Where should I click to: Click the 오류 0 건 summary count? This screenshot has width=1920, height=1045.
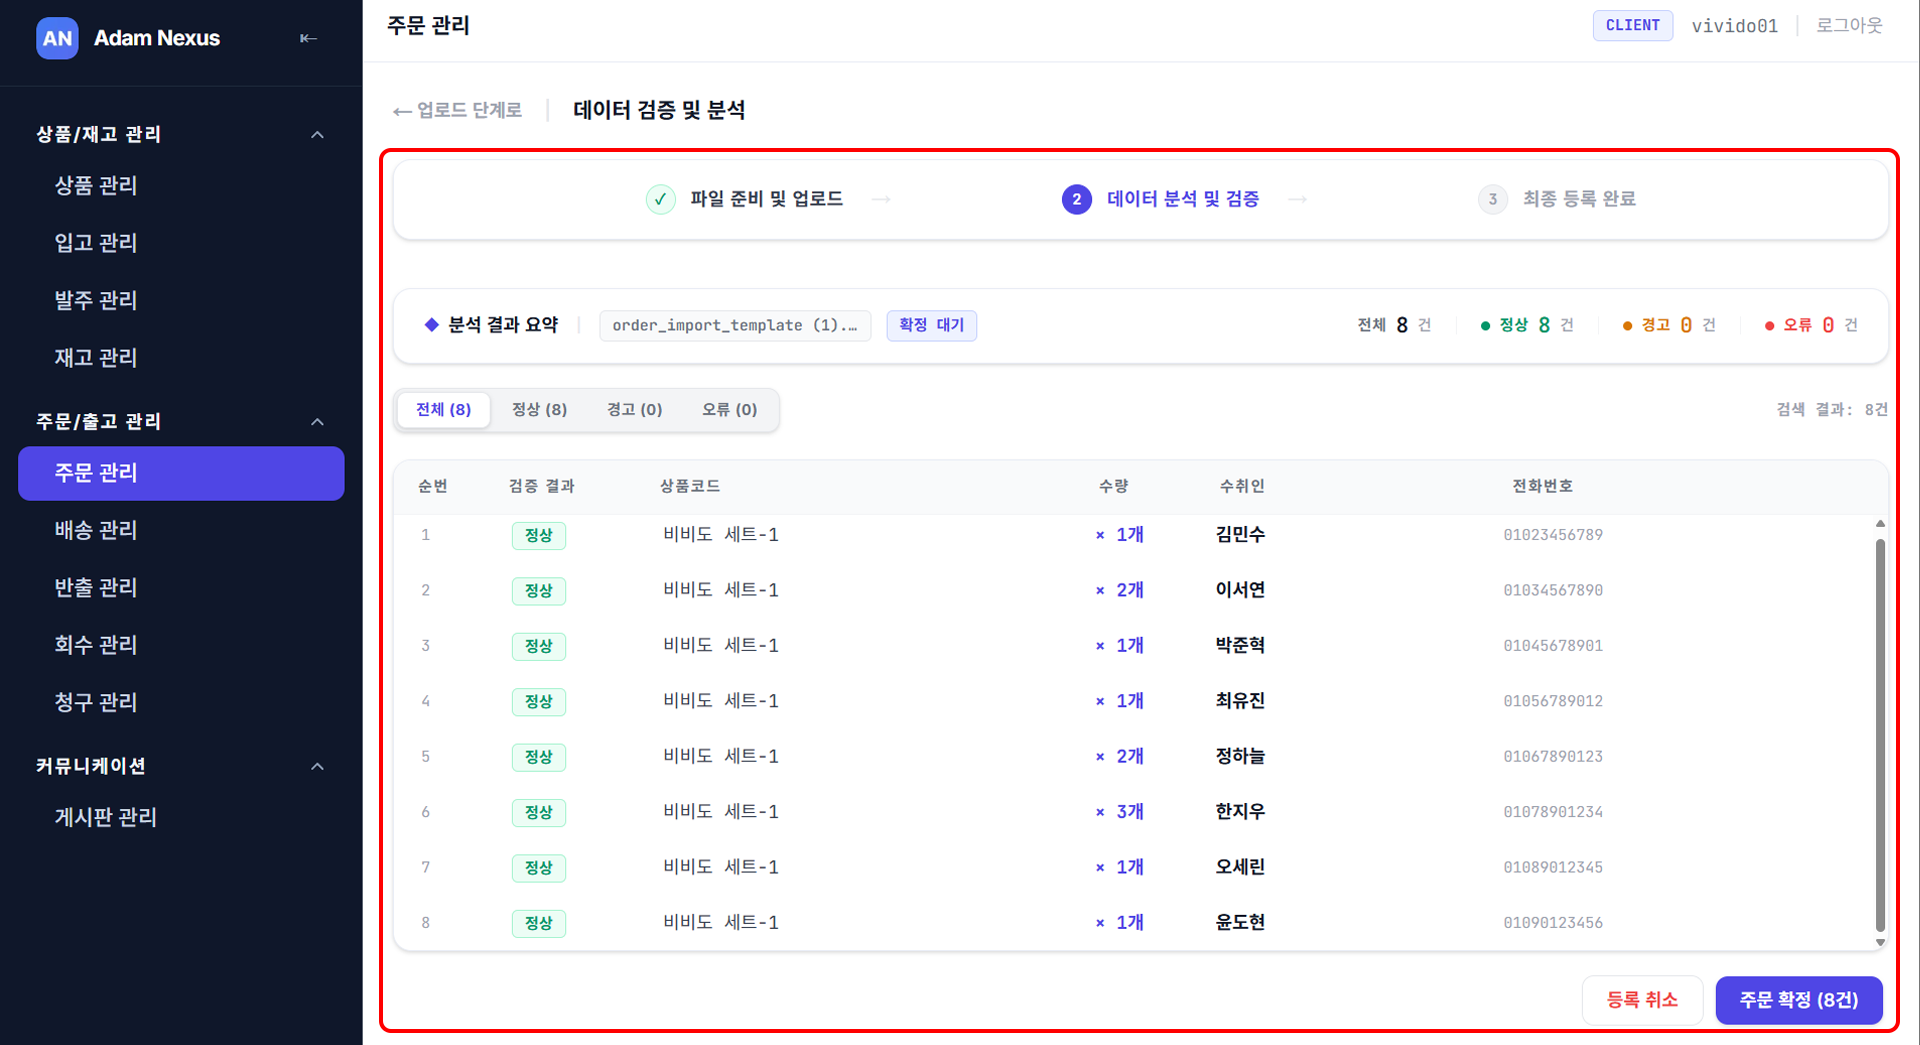click(1811, 325)
